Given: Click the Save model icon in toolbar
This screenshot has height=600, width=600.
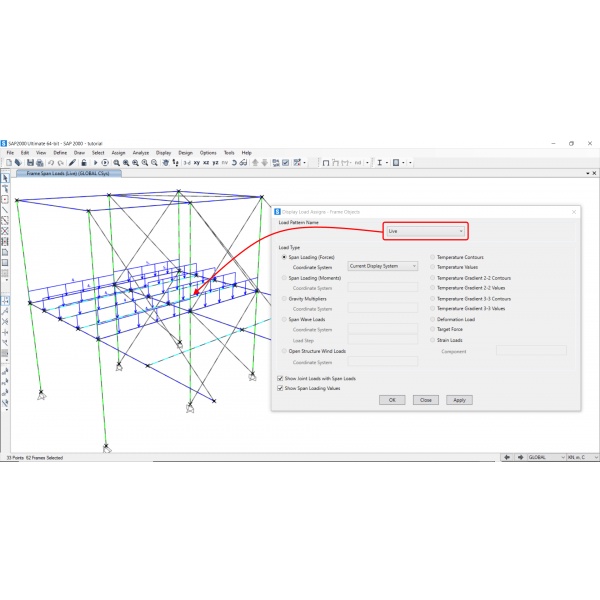Looking at the screenshot, I should pos(30,162).
